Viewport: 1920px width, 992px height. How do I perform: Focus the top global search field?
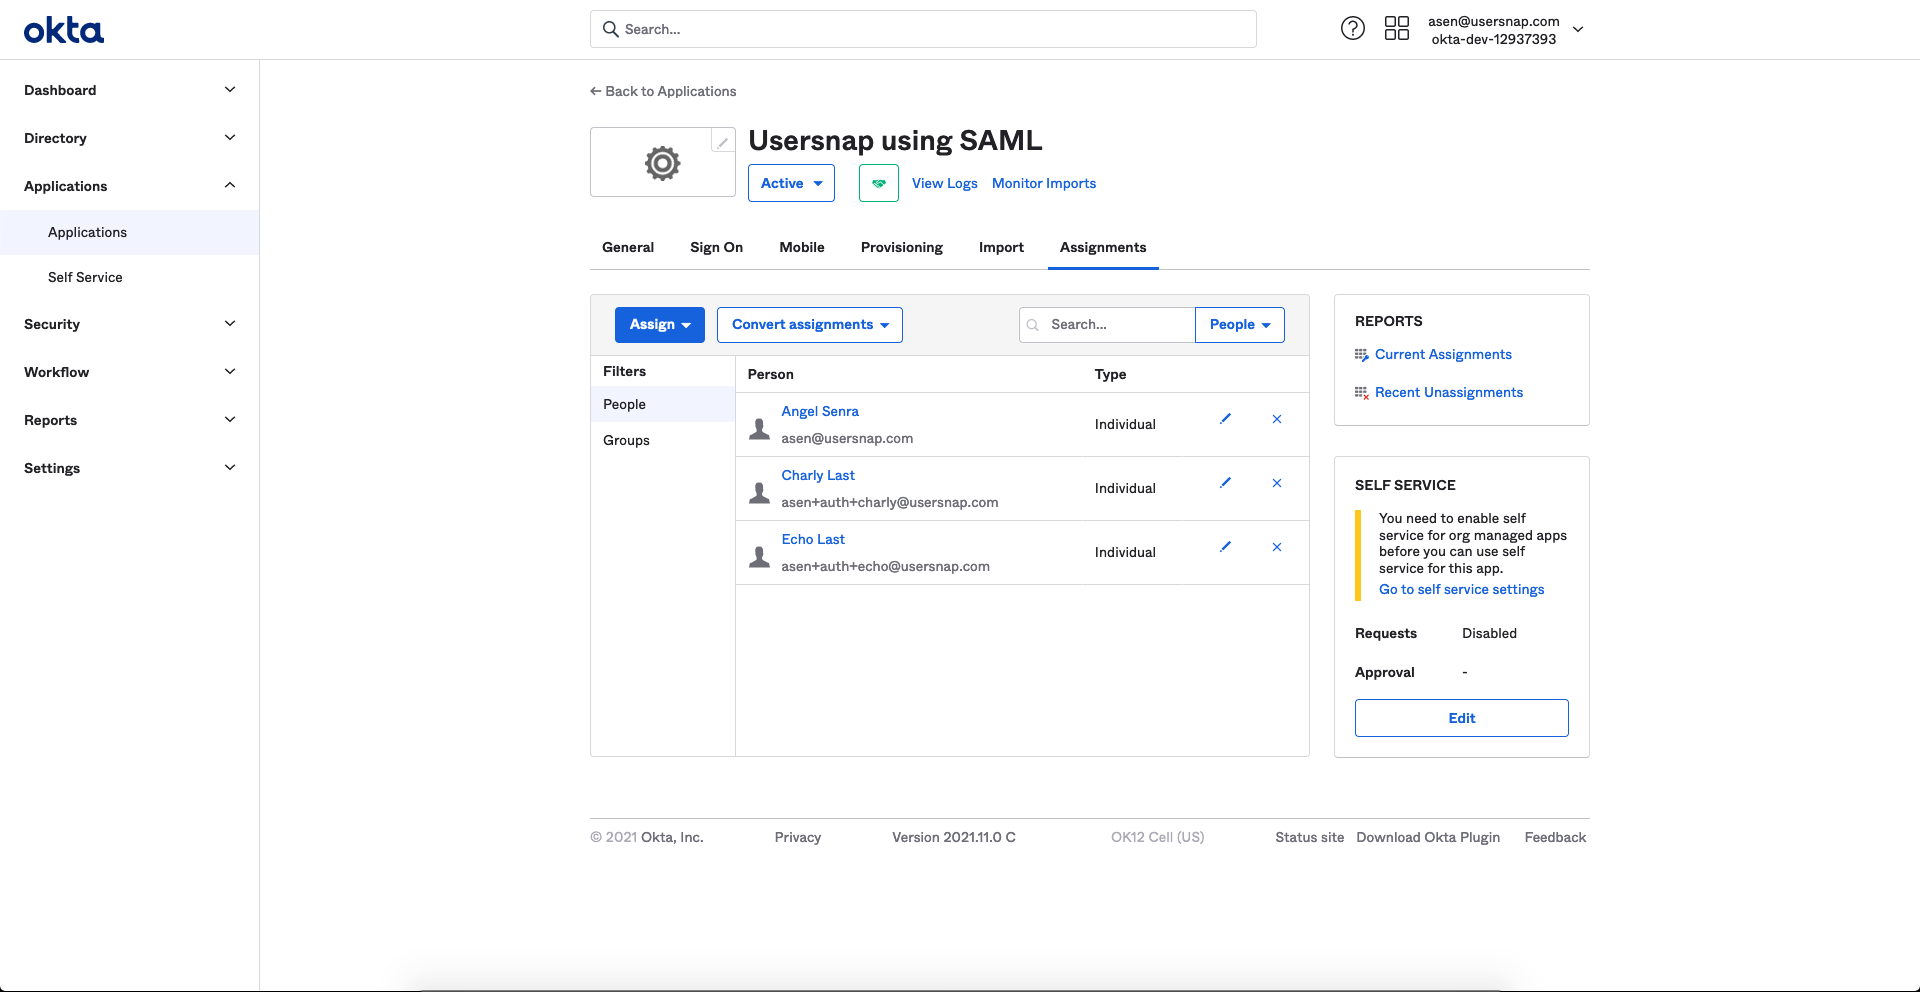(923, 29)
